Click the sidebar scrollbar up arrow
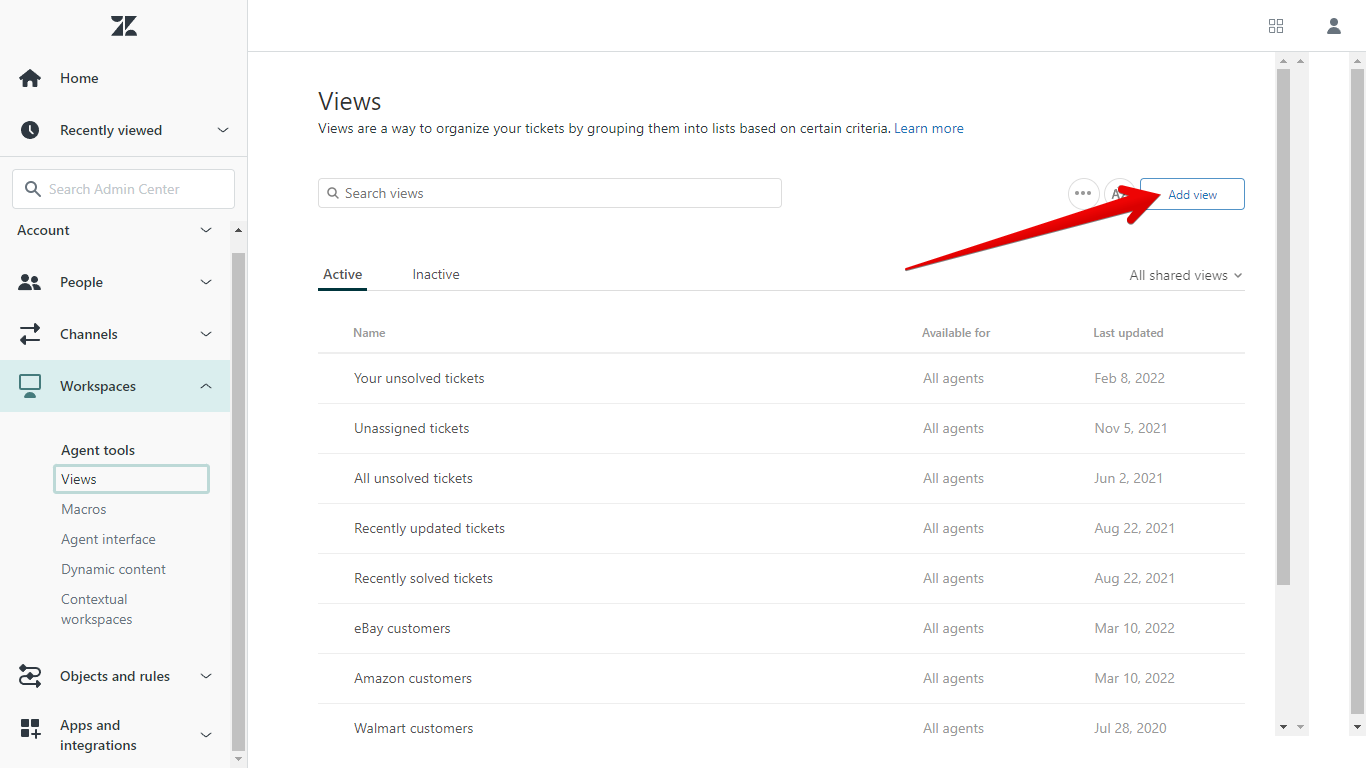1366x768 pixels. click(238, 230)
